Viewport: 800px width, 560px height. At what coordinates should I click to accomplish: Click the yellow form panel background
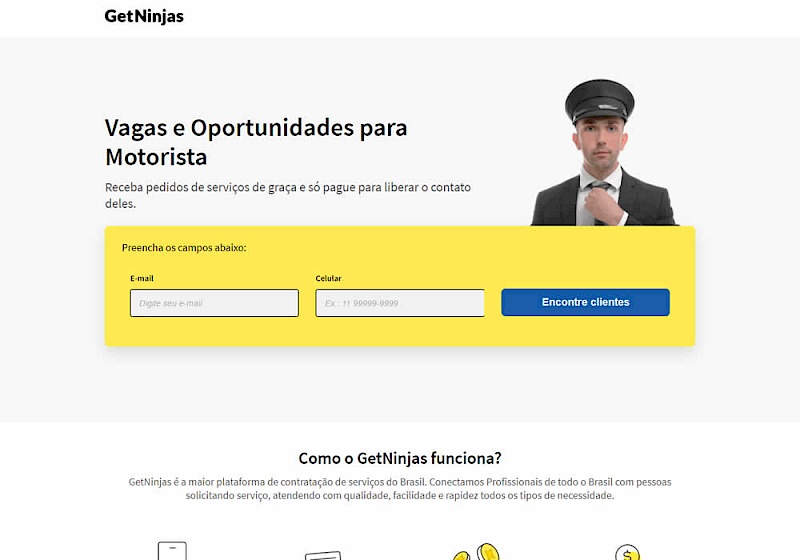[x=400, y=332]
